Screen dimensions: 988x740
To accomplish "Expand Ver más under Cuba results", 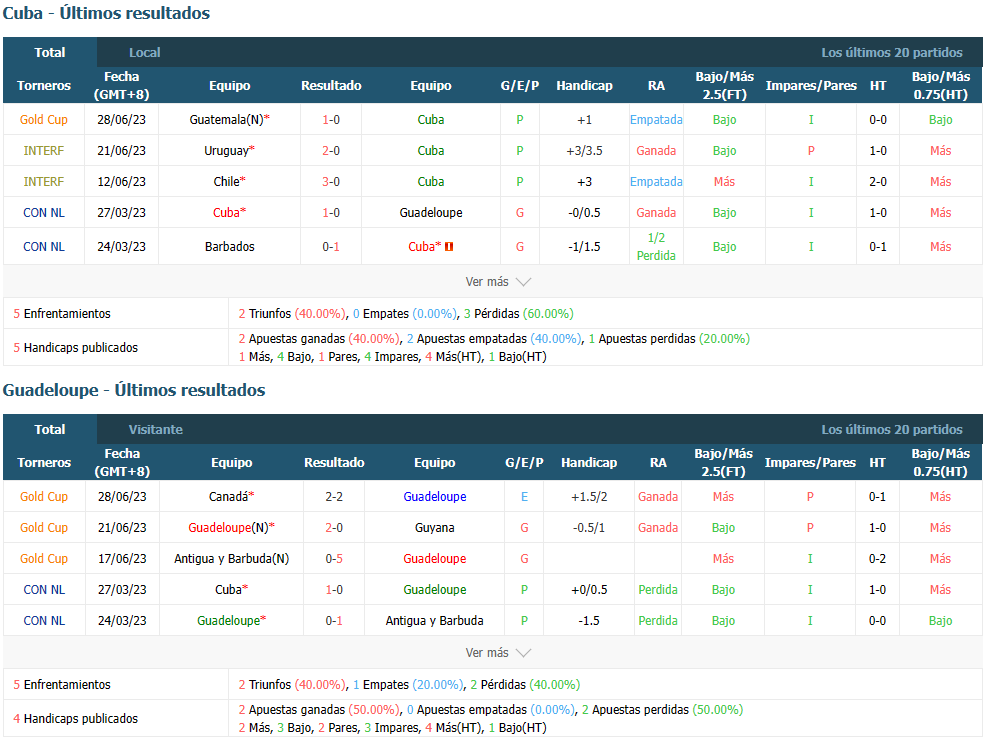I will pyautogui.click(x=498, y=282).
